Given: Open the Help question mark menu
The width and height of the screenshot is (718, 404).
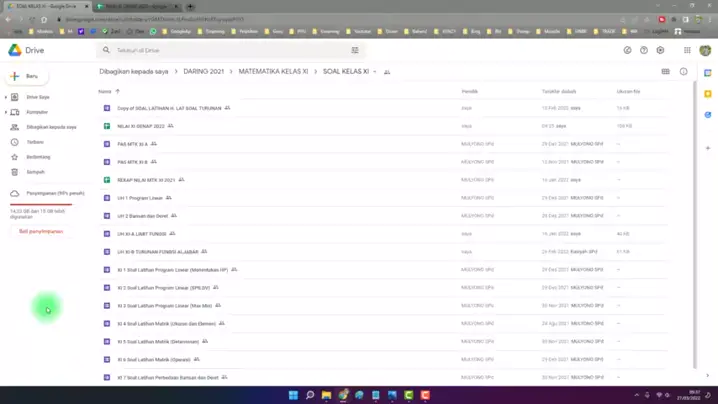Looking at the screenshot, I should (x=643, y=50).
